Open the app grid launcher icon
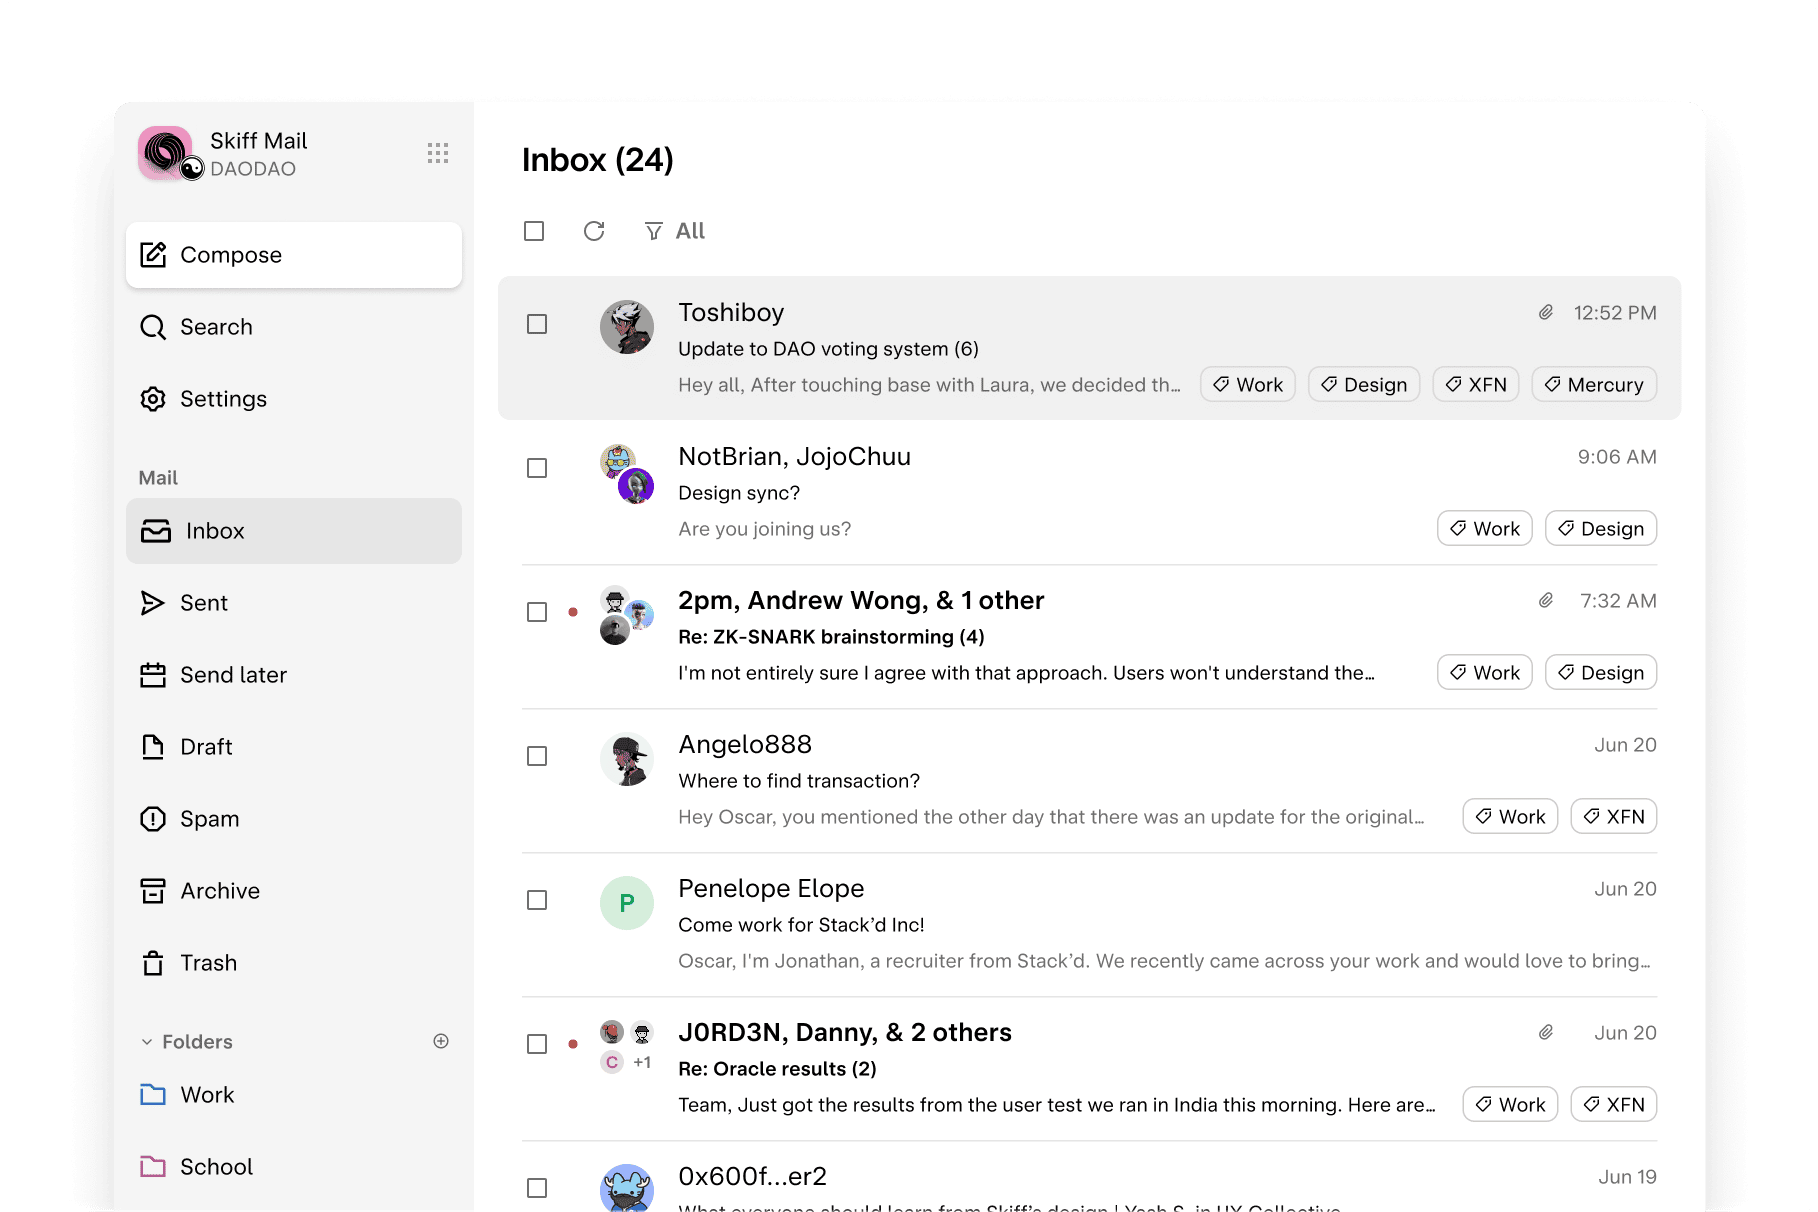Image resolution: width=1818 pixels, height=1212 pixels. pyautogui.click(x=438, y=153)
